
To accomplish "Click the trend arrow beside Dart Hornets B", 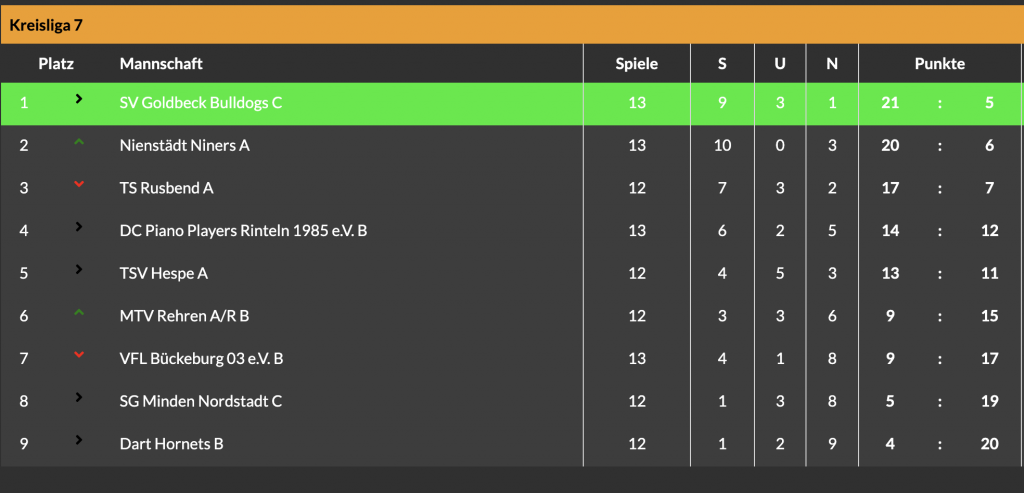I will (79, 440).
